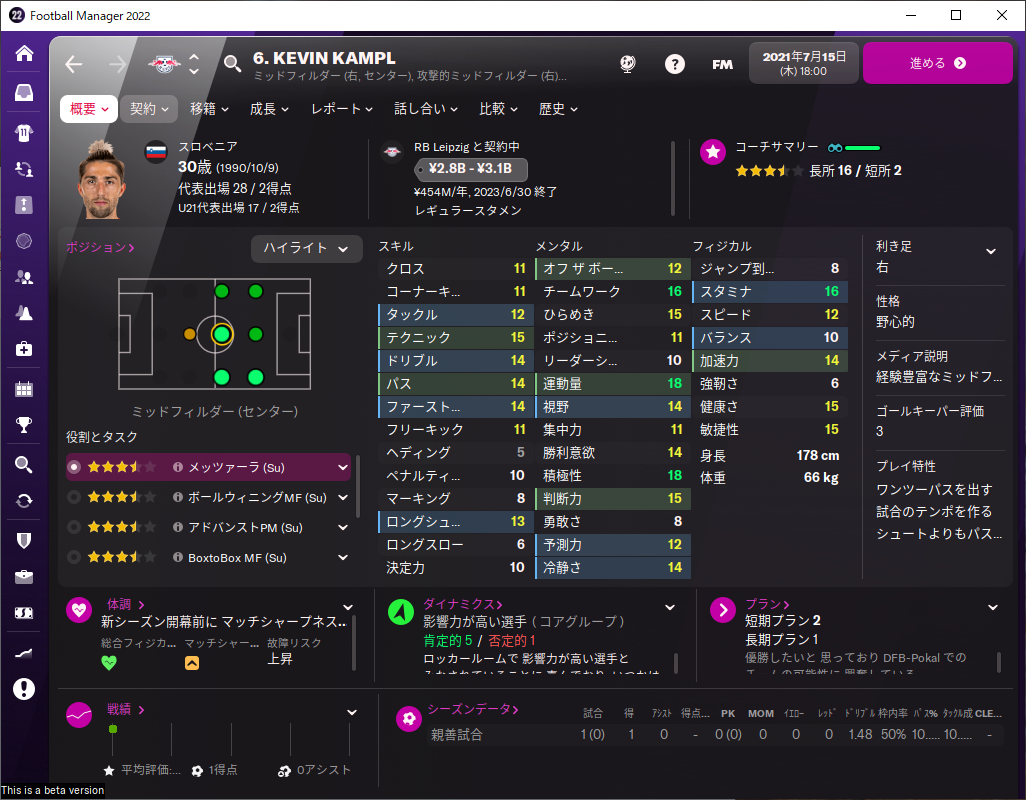Open the medical kit icon in sidebar
Viewport: 1026px width, 800px height.
[24, 349]
